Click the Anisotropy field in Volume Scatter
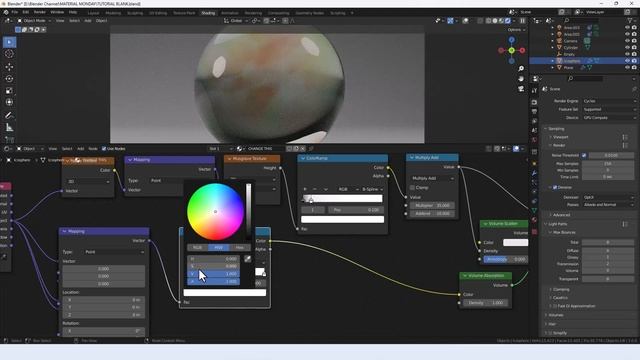Viewport: 640px width, 360px height. [x=505, y=259]
